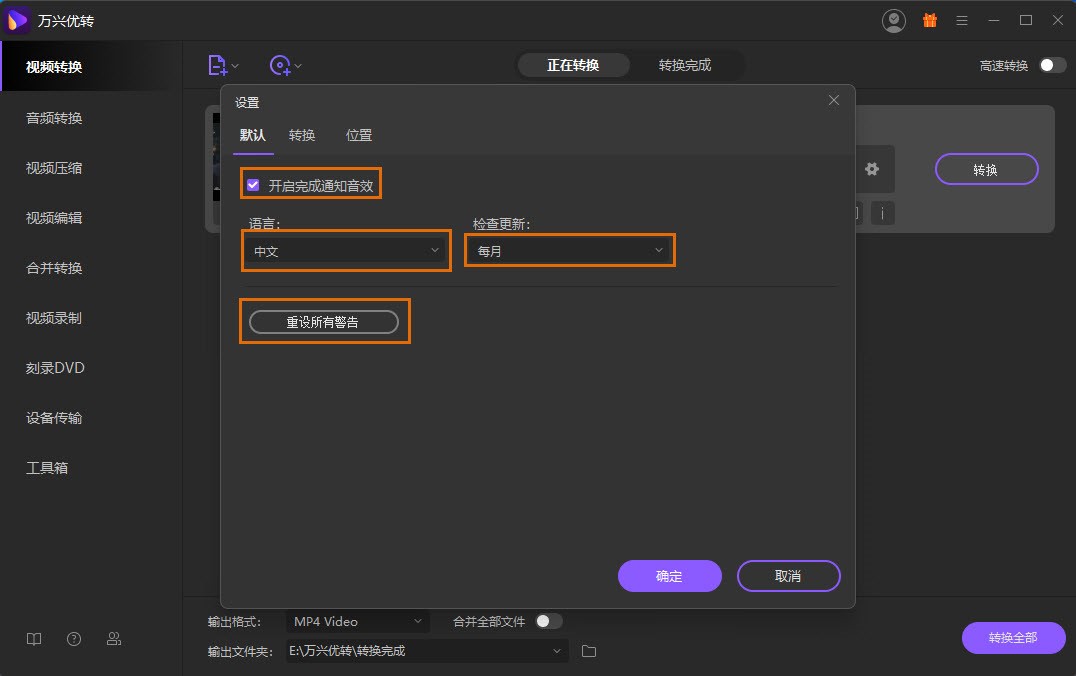Click the 重设所有警告 button
This screenshot has width=1076, height=676.
[324, 321]
